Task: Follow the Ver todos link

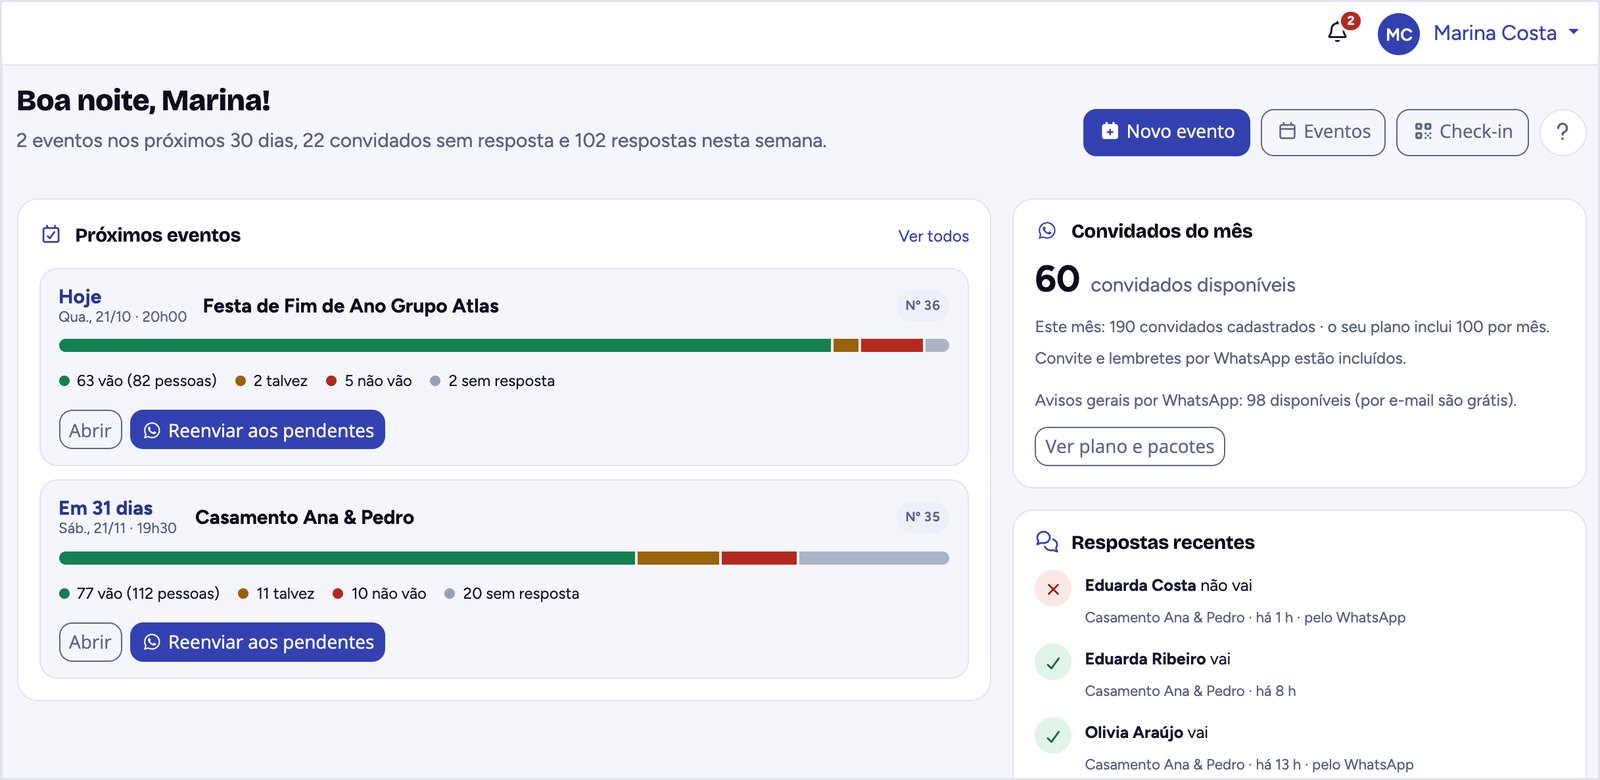Action: [x=933, y=236]
